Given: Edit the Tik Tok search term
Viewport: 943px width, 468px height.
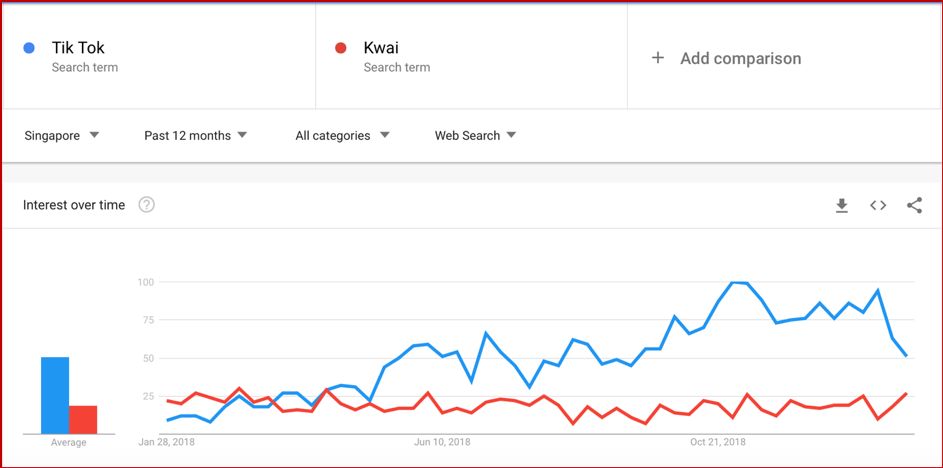Looking at the screenshot, I should [78, 48].
